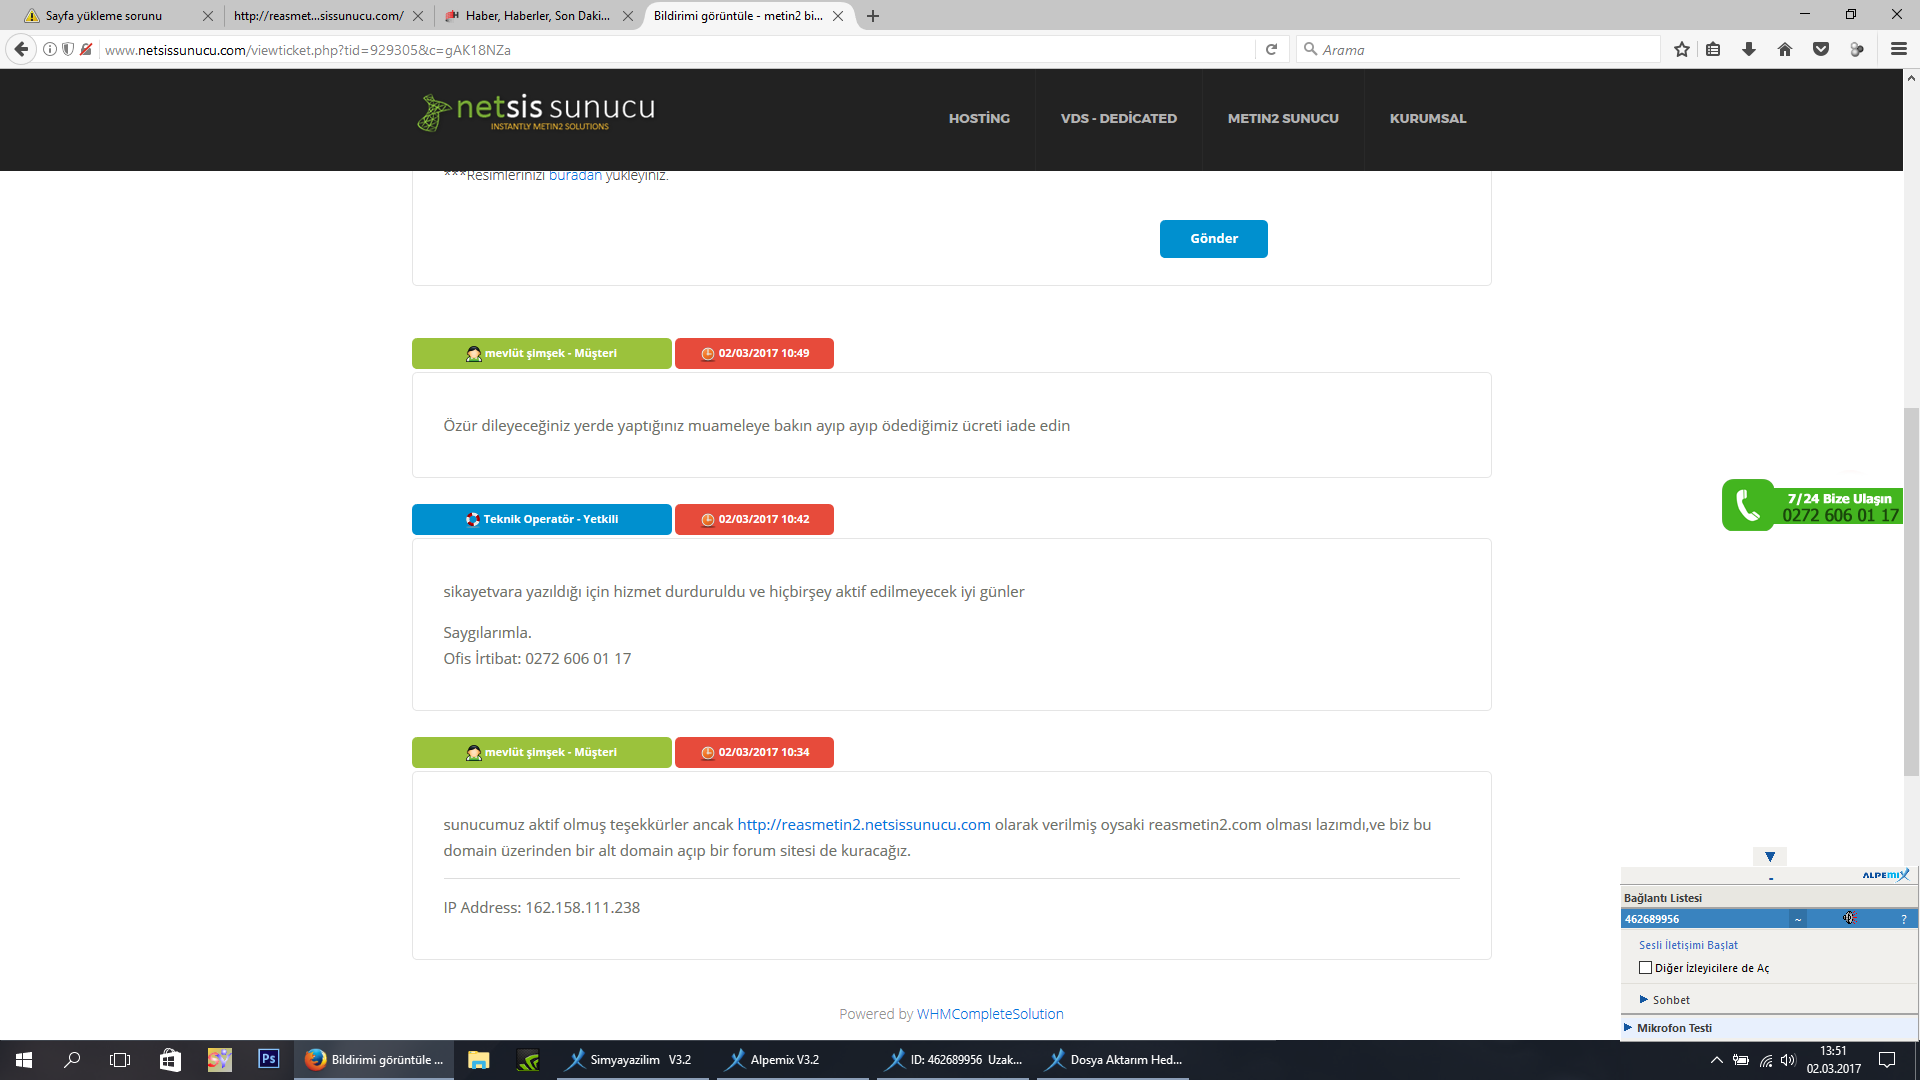Viewport: 1920px width, 1080px height.
Task: Open File Explorer from the taskbar
Action: [479, 1060]
